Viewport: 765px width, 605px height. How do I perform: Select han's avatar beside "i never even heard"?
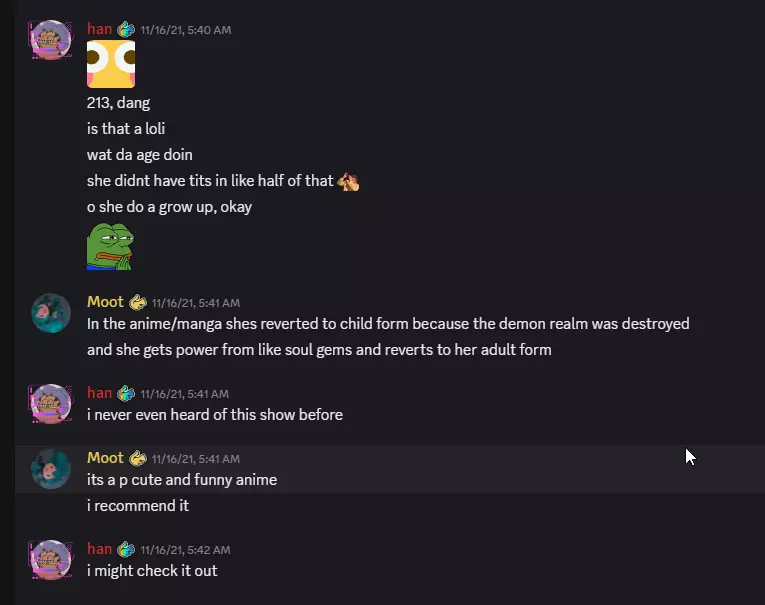[x=51, y=403]
